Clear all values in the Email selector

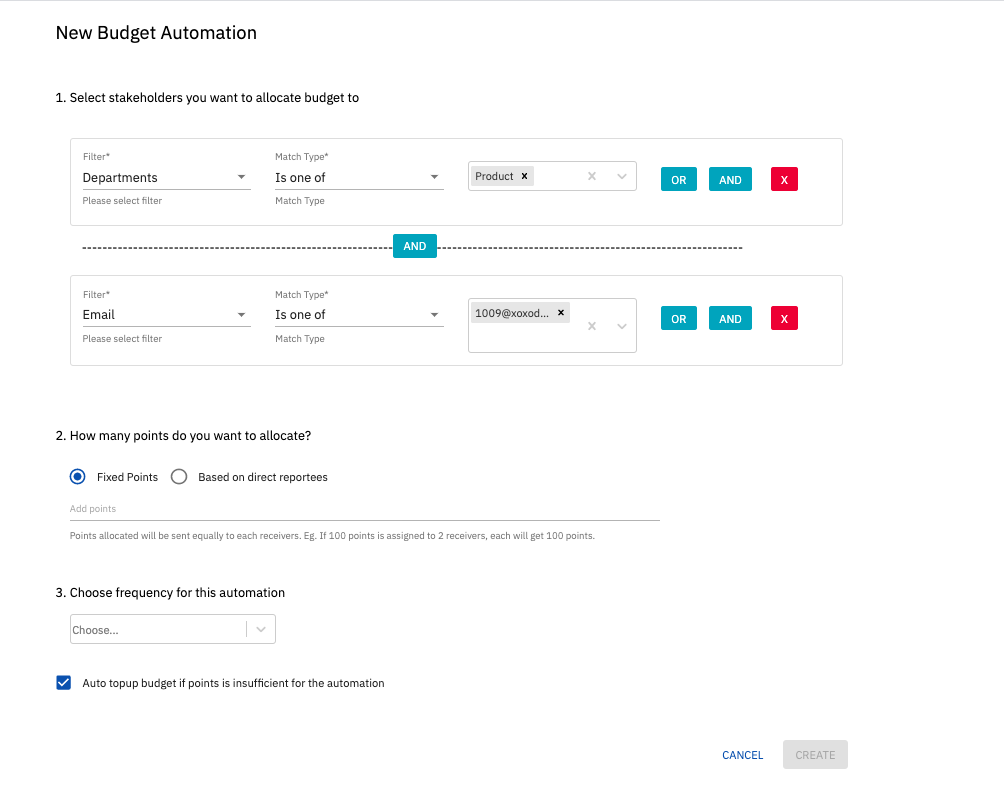tap(592, 326)
